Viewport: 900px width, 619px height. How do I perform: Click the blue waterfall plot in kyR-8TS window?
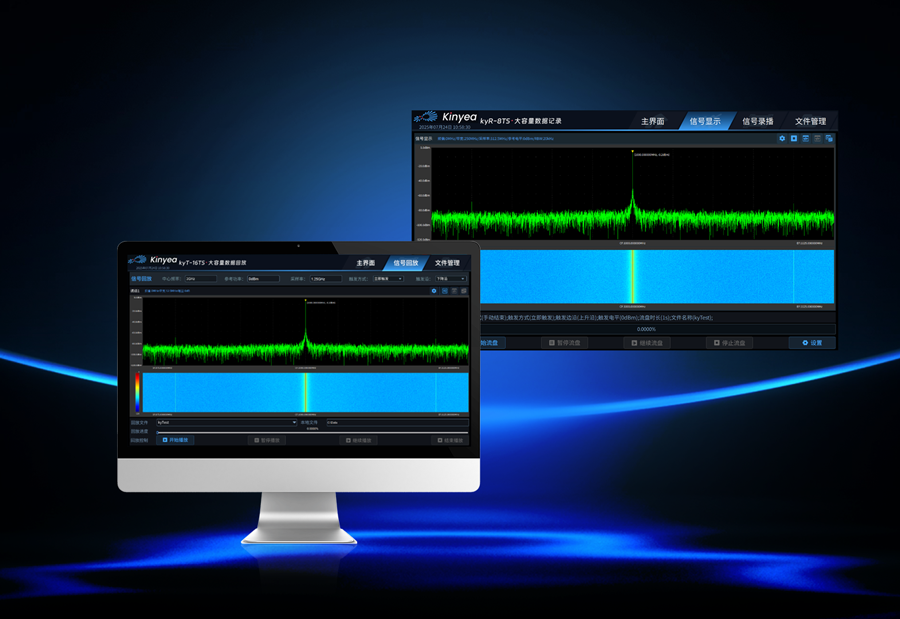657,276
